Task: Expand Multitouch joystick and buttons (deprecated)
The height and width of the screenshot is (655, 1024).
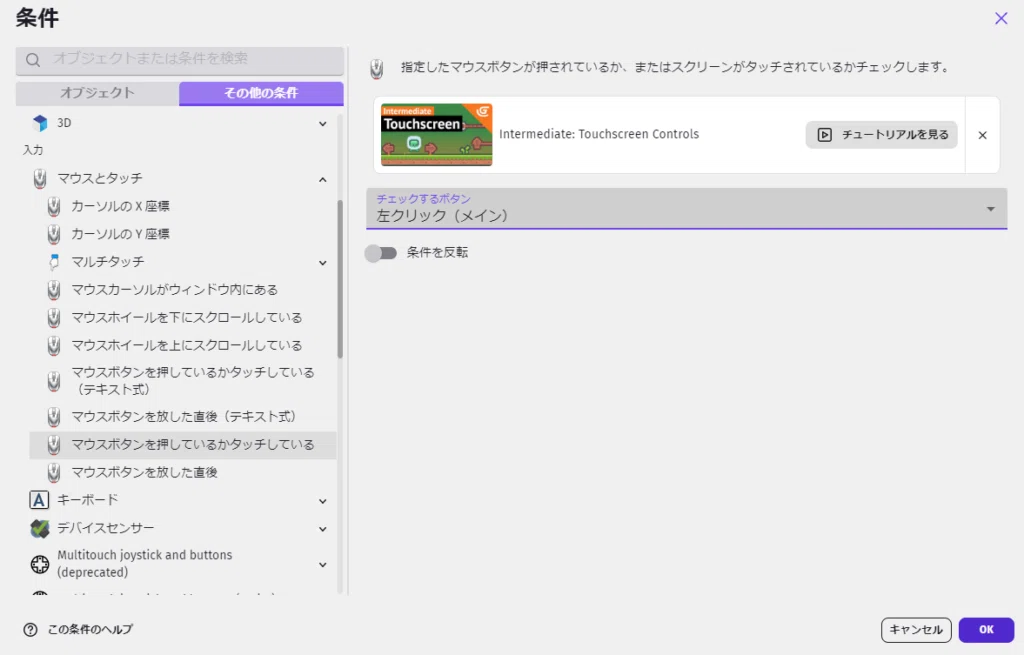Action: click(323, 564)
